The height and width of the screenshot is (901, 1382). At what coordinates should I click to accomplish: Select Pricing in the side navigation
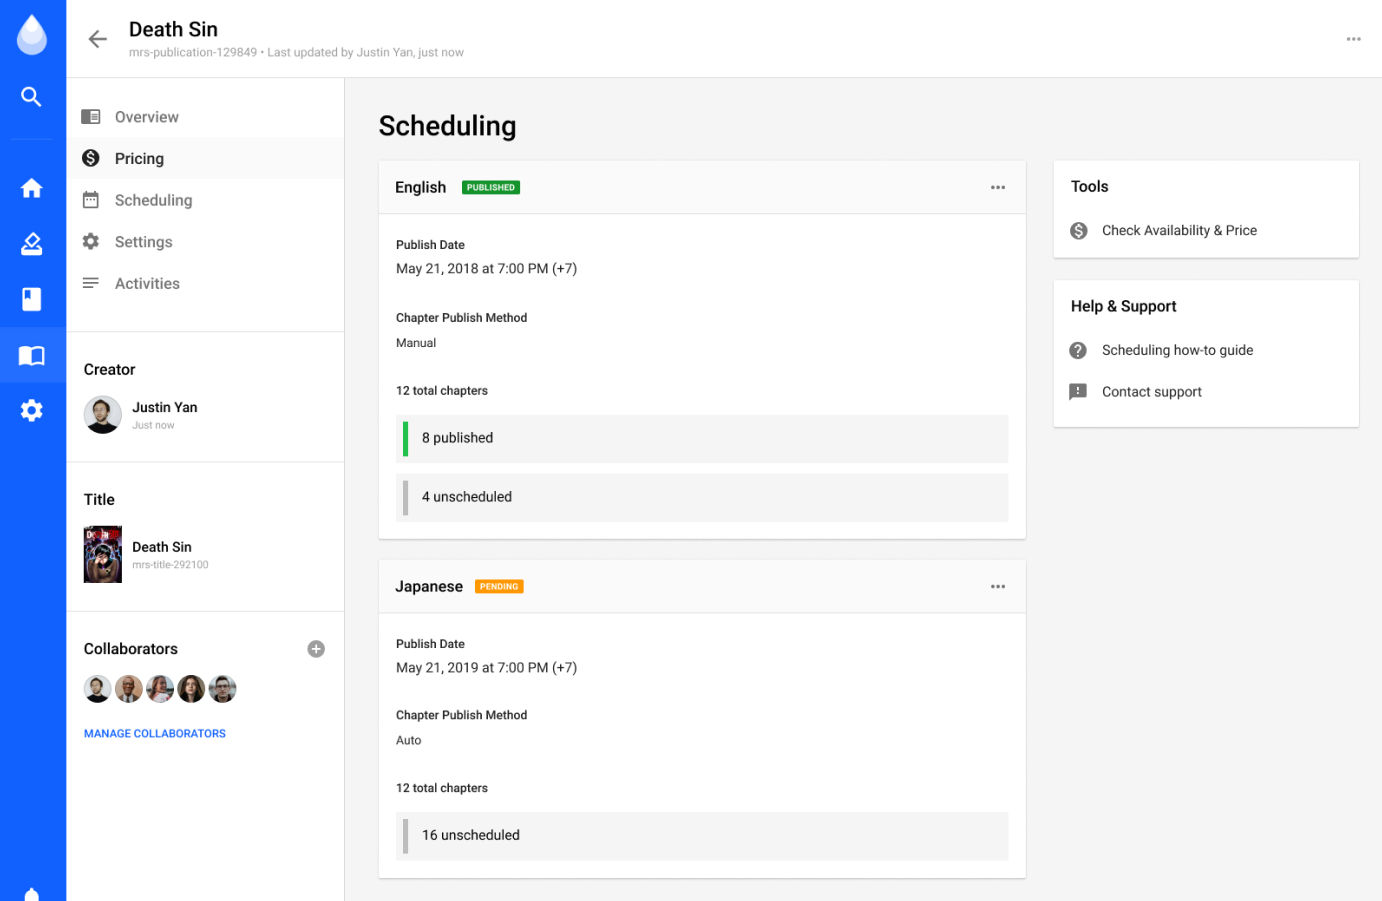click(x=139, y=159)
